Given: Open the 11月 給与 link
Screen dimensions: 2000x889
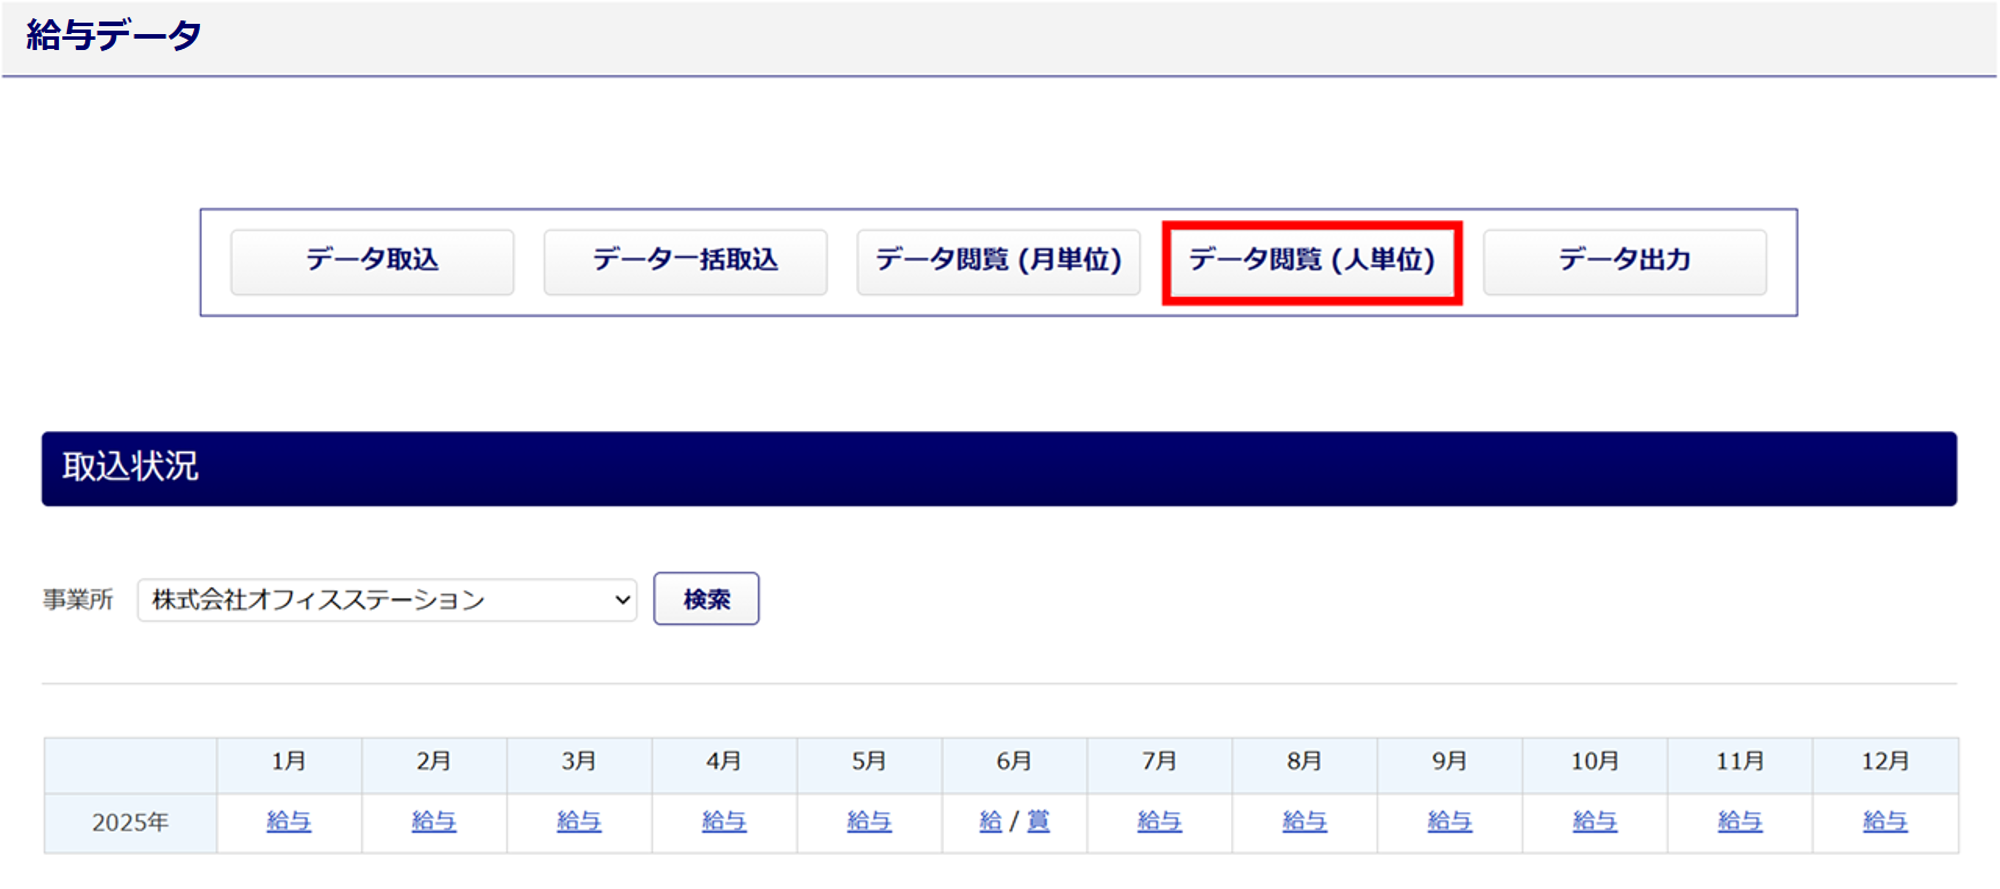Looking at the screenshot, I should [x=1740, y=821].
